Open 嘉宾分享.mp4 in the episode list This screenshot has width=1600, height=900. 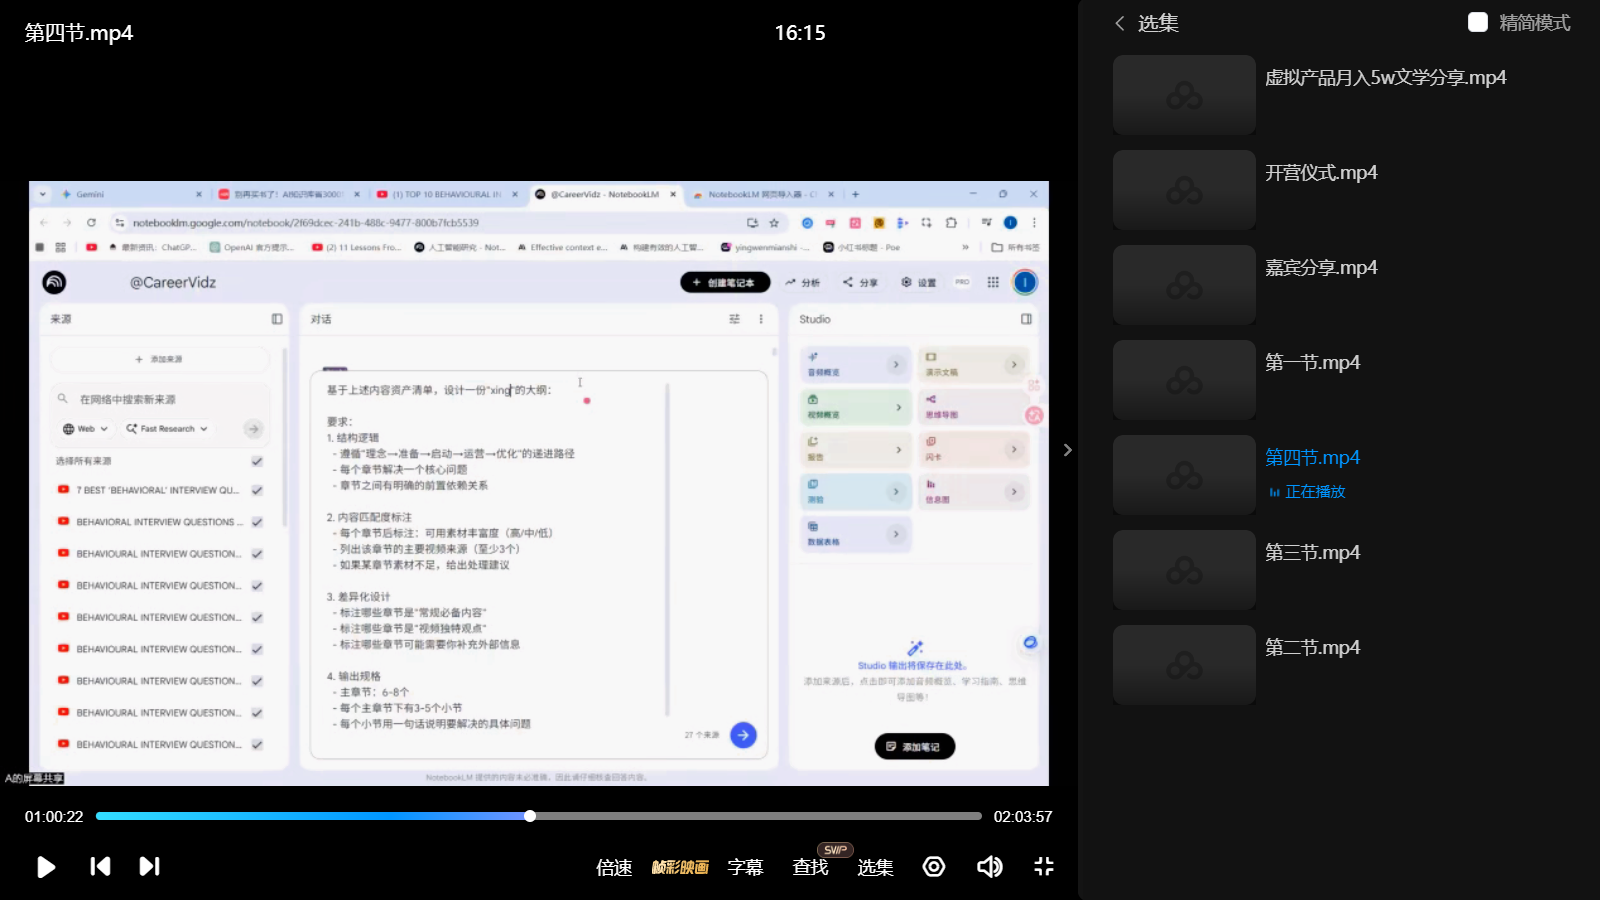pyautogui.click(x=1320, y=268)
